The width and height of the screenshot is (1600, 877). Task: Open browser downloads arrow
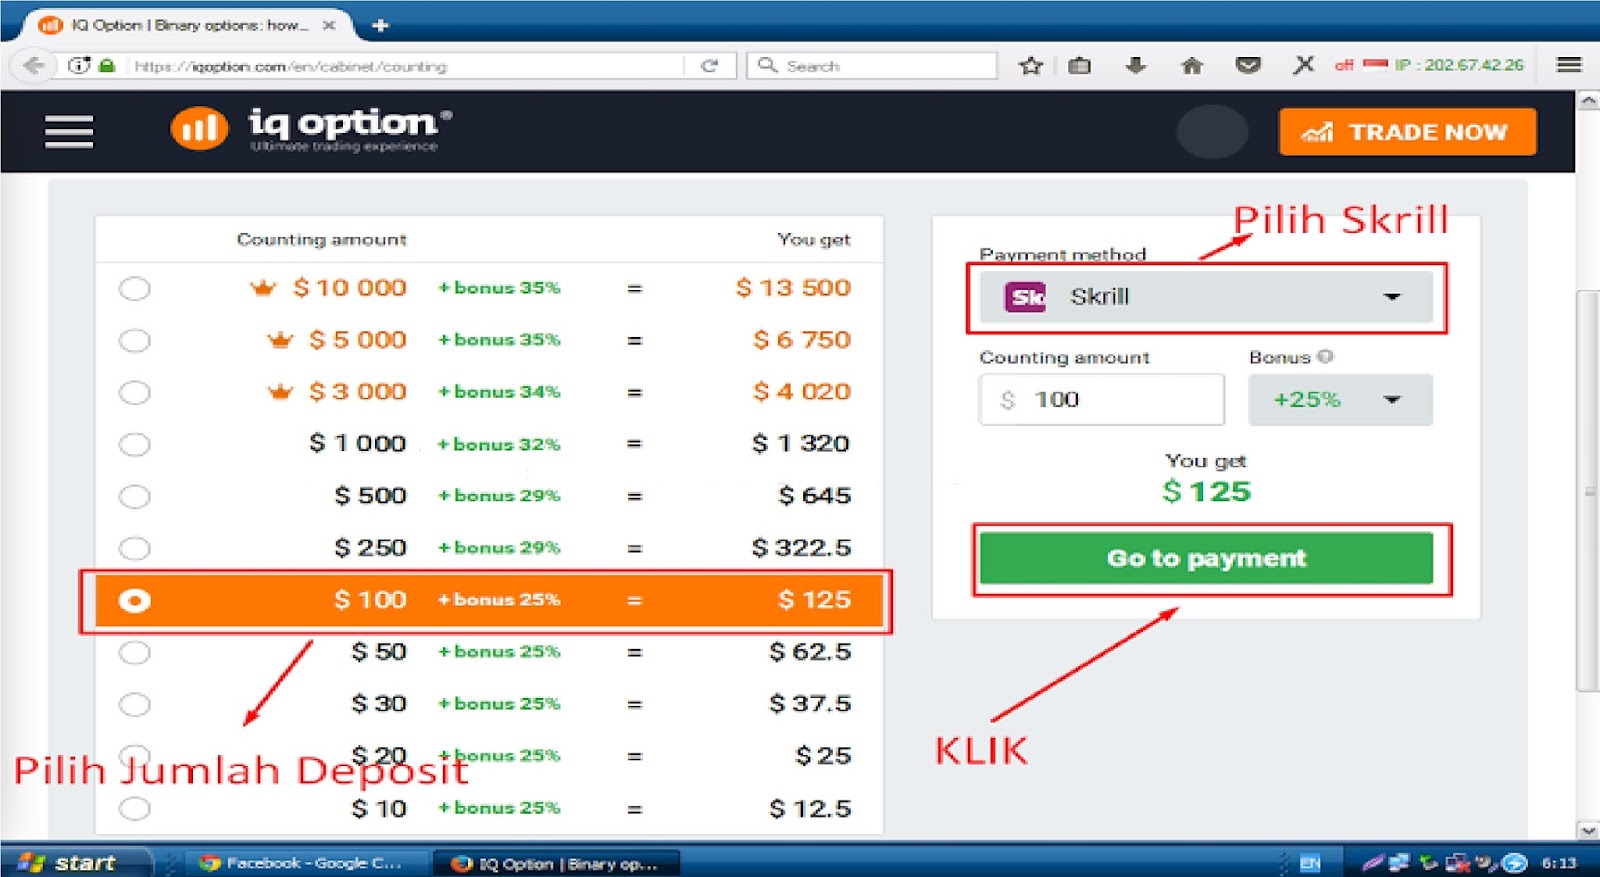[1135, 66]
